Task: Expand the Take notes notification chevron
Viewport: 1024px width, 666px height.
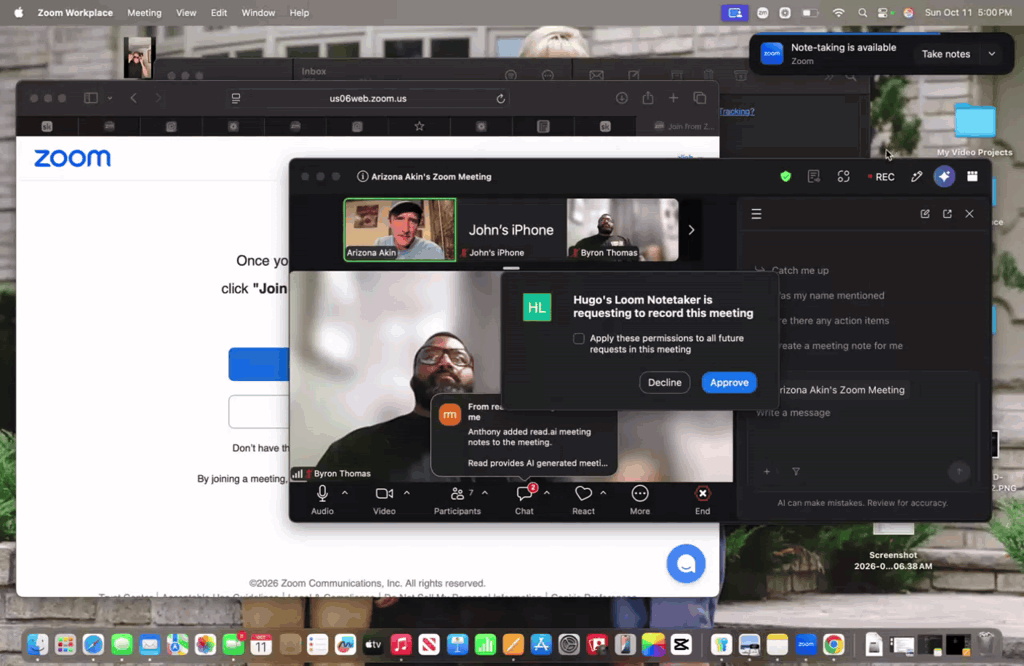Action: coord(992,54)
